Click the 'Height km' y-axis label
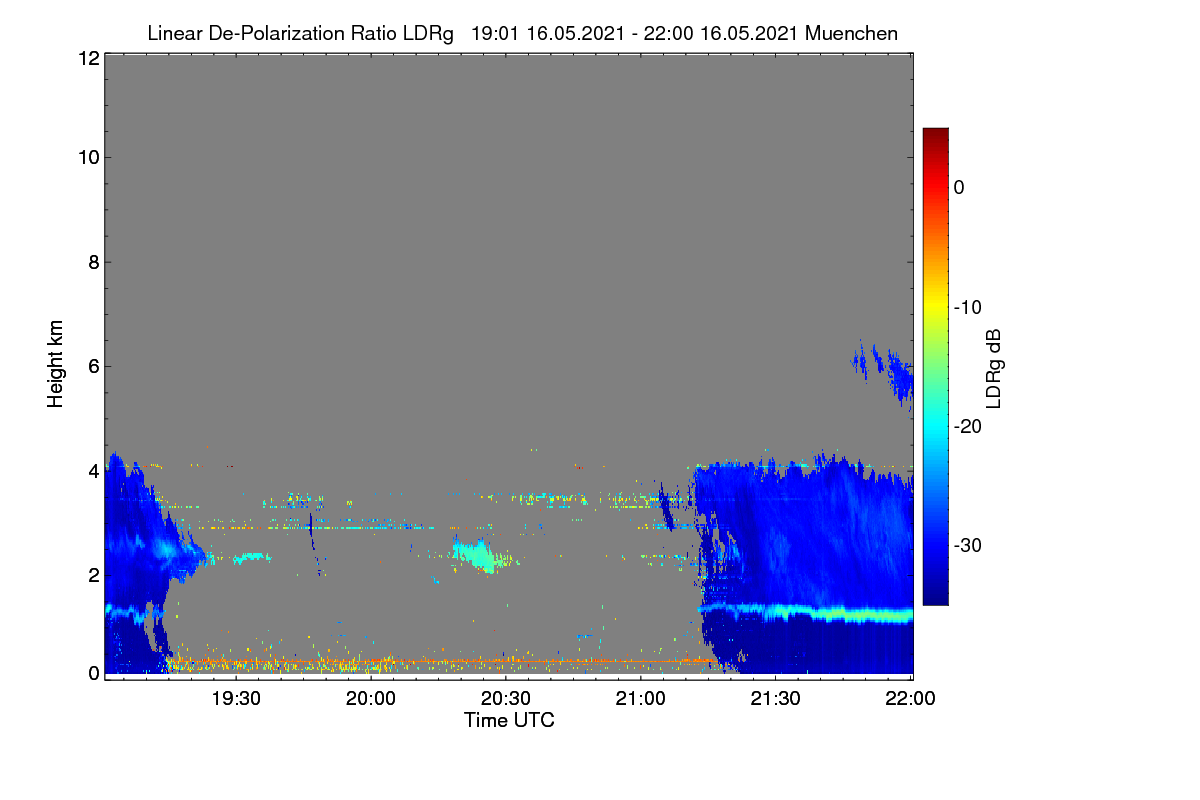The height and width of the screenshot is (800, 1200). 55,363
